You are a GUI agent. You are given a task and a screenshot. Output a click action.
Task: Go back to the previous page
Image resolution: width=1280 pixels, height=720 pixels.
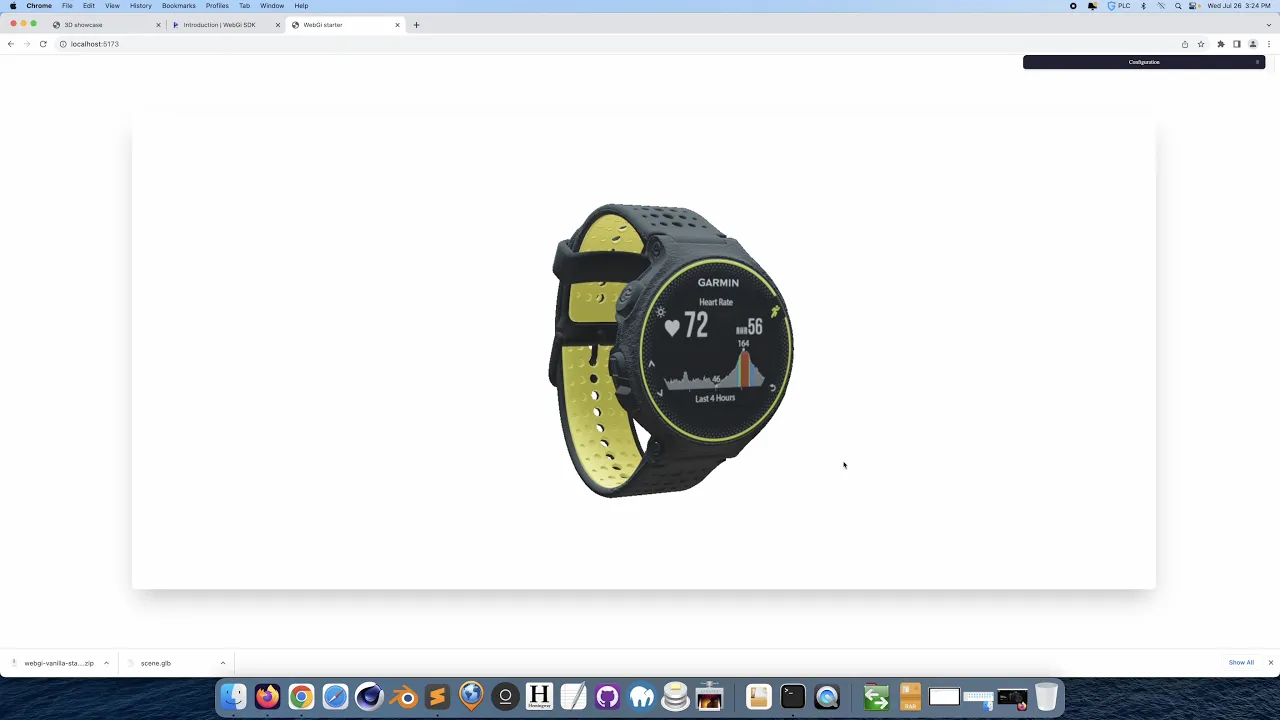[11, 44]
